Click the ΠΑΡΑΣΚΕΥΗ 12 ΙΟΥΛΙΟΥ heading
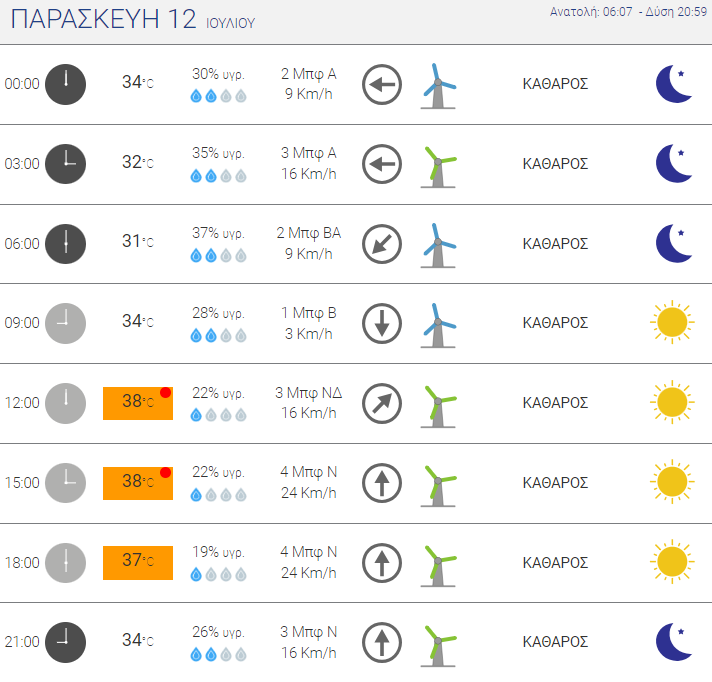This screenshot has width=712, height=682. (133, 20)
